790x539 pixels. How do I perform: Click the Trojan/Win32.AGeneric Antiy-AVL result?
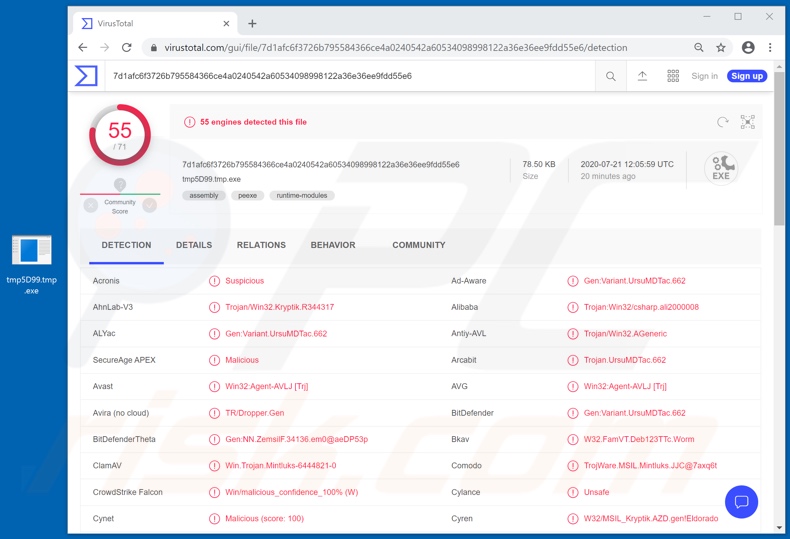coord(625,333)
